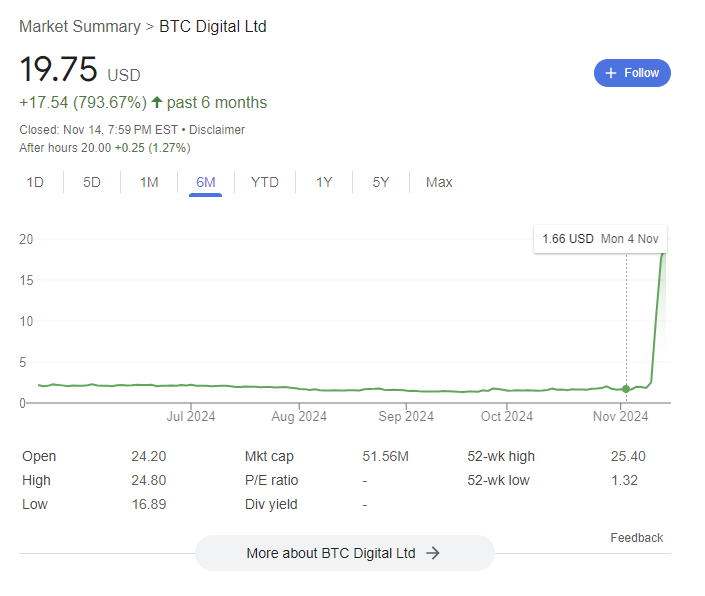Screen dimensions: 705x596
Task: Switch to the YTD range tab
Action: point(265,182)
